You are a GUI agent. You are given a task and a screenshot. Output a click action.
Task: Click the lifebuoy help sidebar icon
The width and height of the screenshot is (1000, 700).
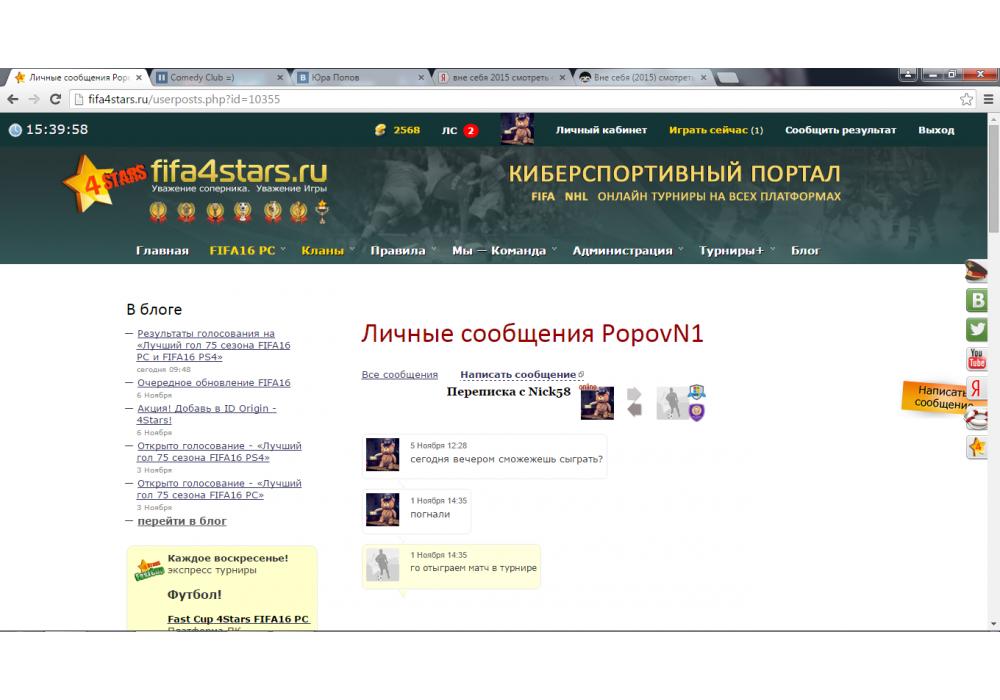coord(977,419)
